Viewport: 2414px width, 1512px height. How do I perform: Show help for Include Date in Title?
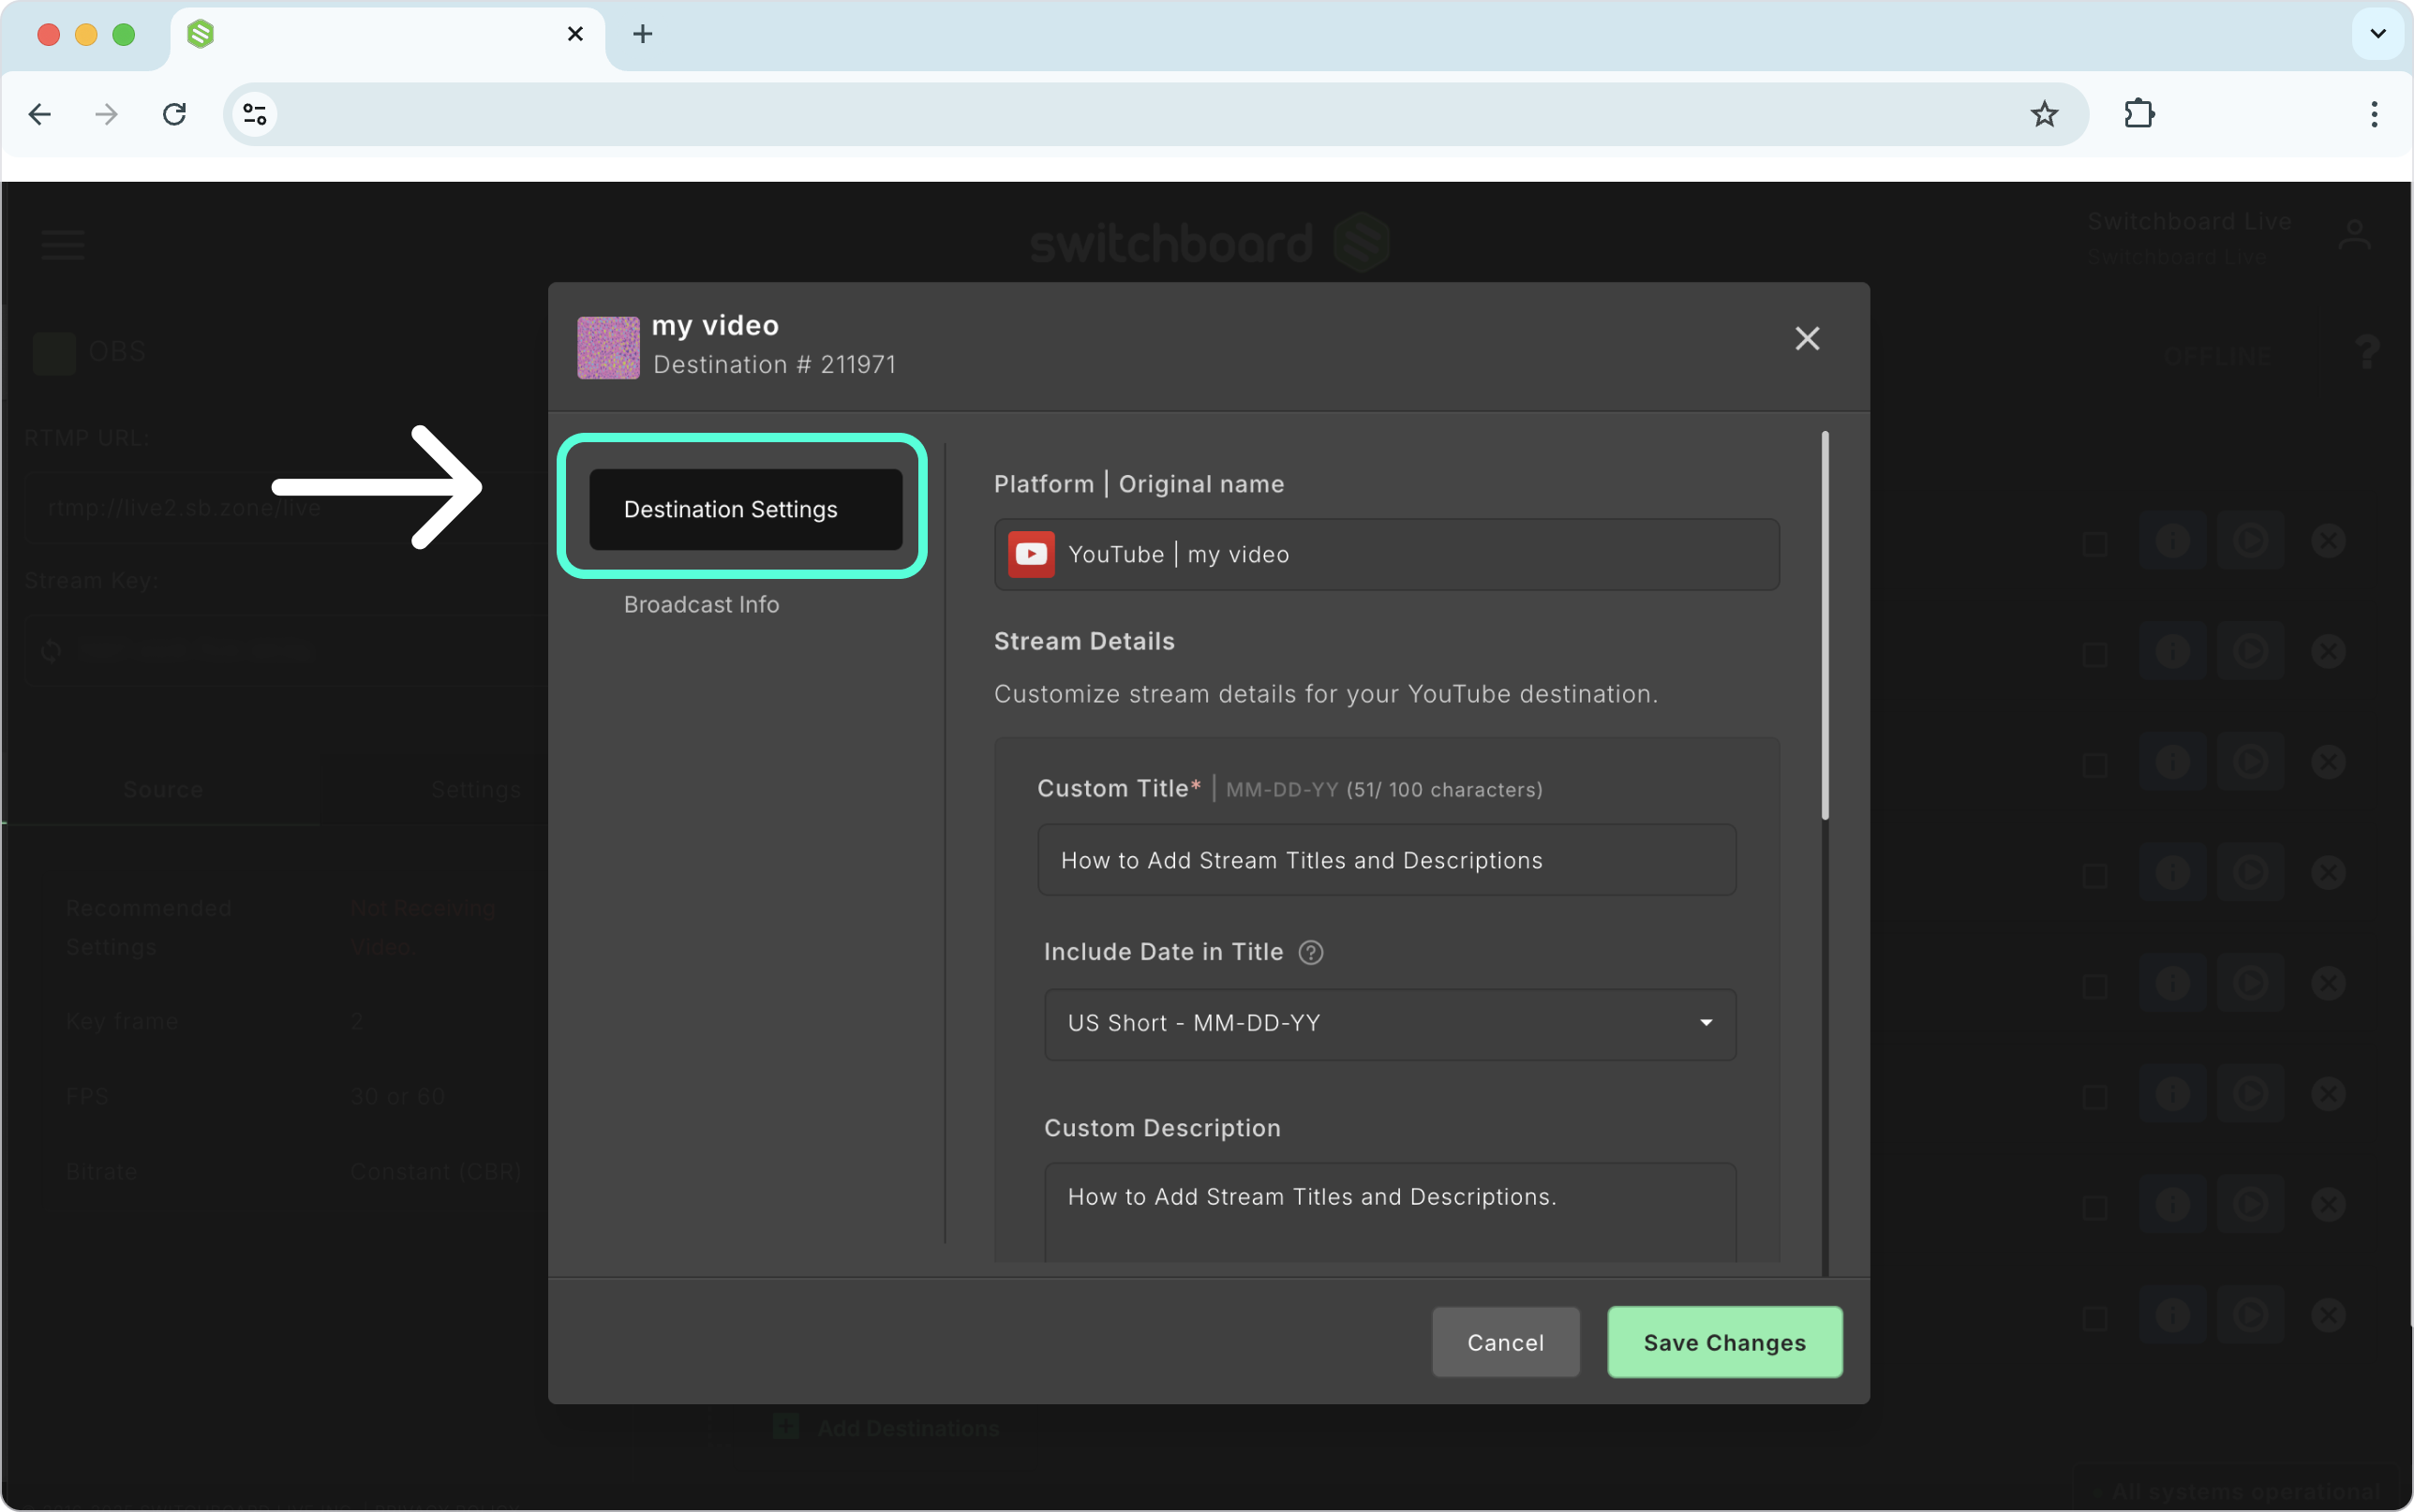[x=1310, y=953]
